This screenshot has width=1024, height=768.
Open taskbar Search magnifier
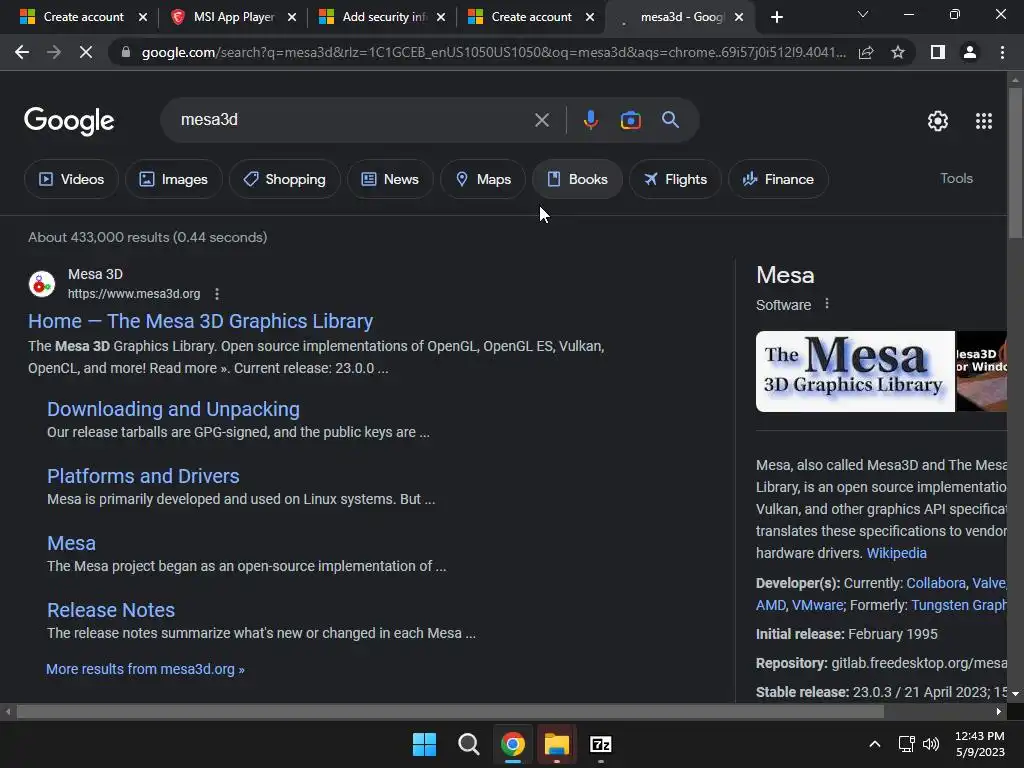click(468, 744)
